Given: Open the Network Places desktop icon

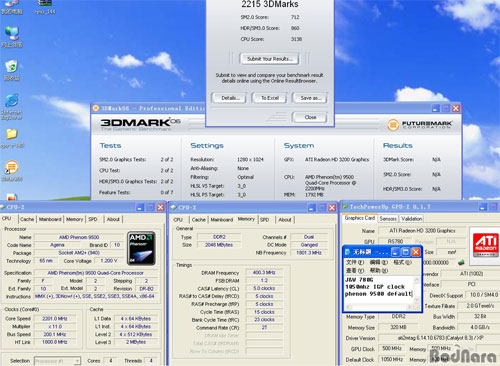Looking at the screenshot, I should click(x=12, y=37).
